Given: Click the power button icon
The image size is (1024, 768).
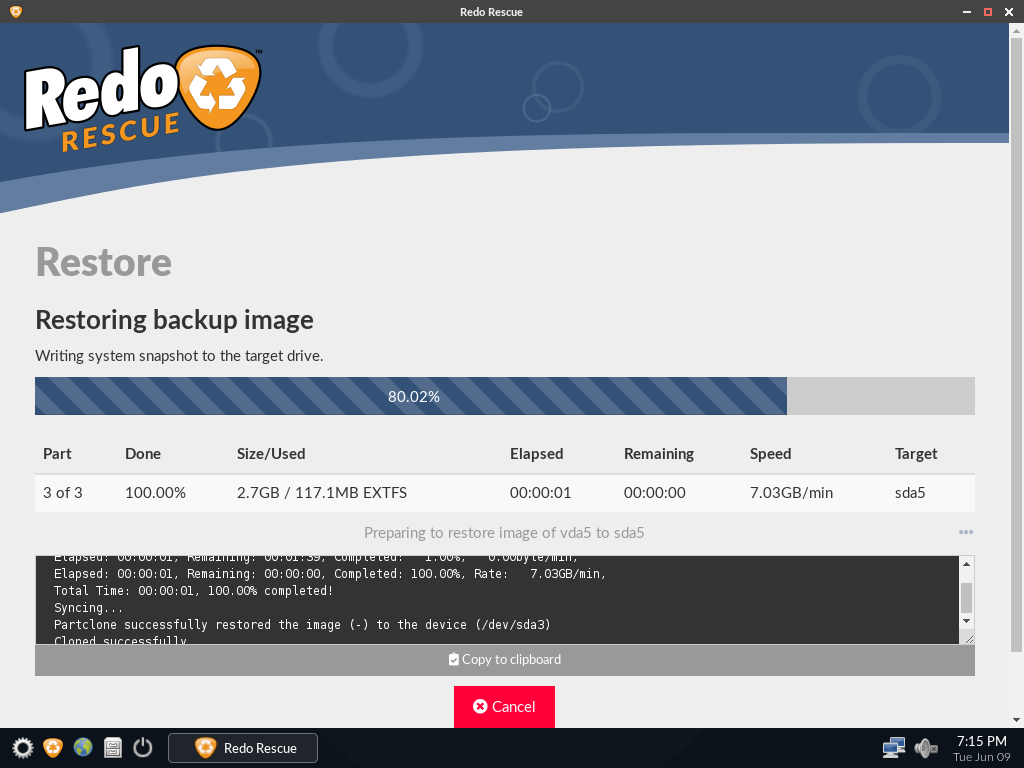Looking at the screenshot, I should pos(141,747).
